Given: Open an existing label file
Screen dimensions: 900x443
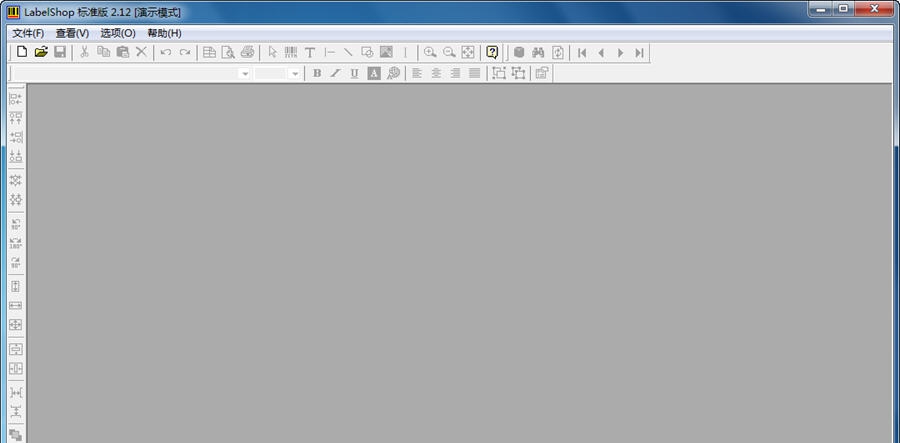Looking at the screenshot, I should click(x=41, y=52).
